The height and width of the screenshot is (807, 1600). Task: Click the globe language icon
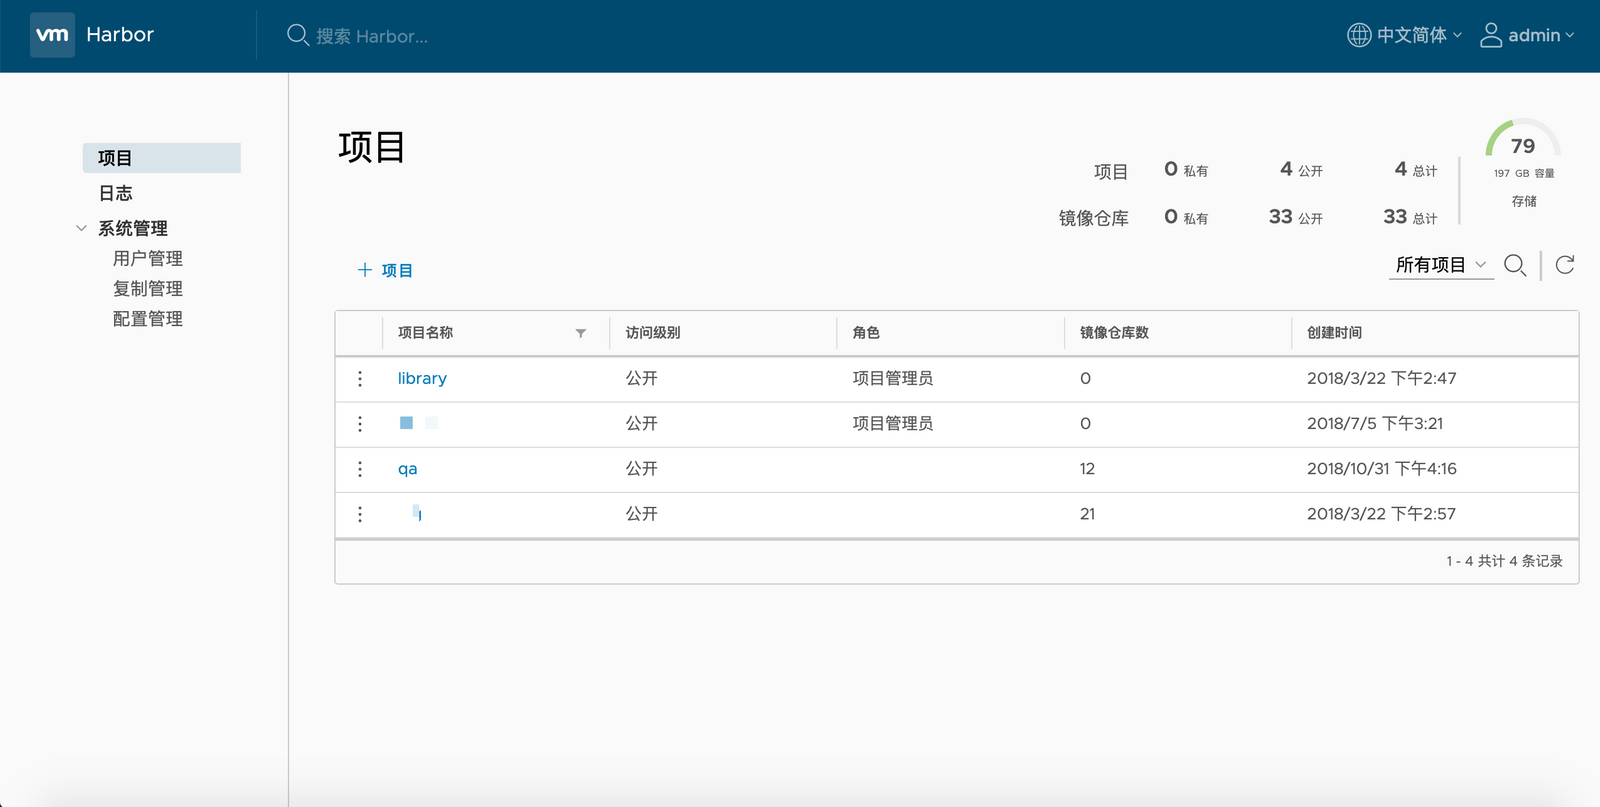point(1359,35)
